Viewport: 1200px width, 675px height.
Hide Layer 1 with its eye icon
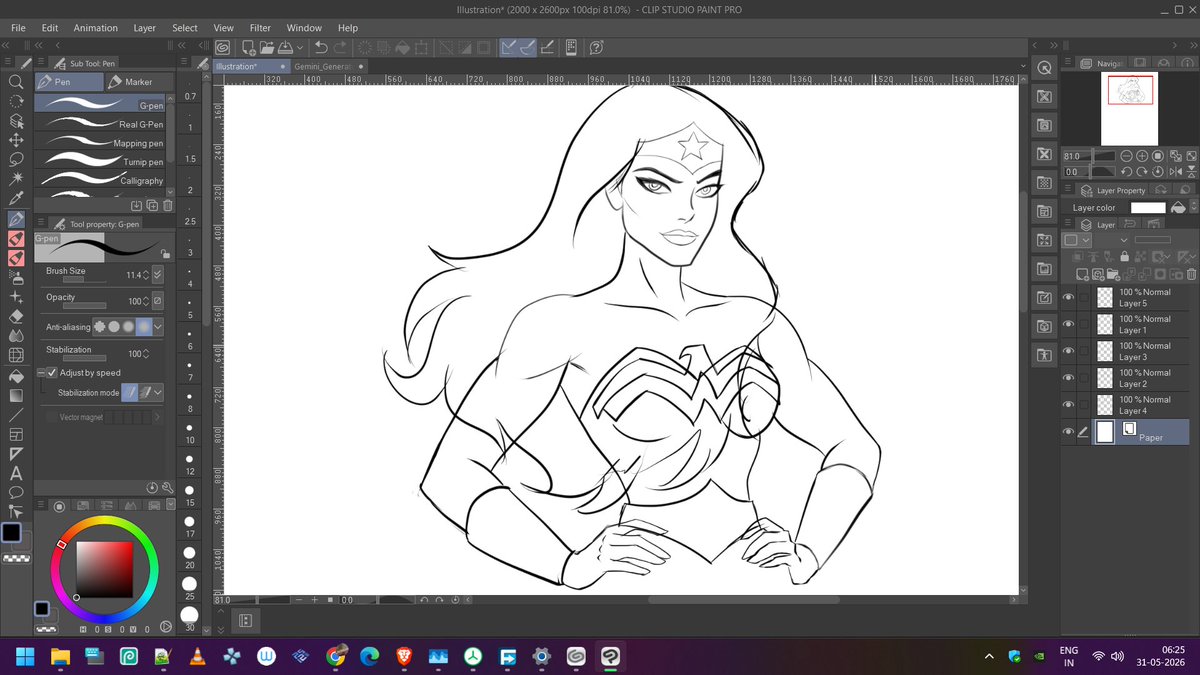point(1068,324)
